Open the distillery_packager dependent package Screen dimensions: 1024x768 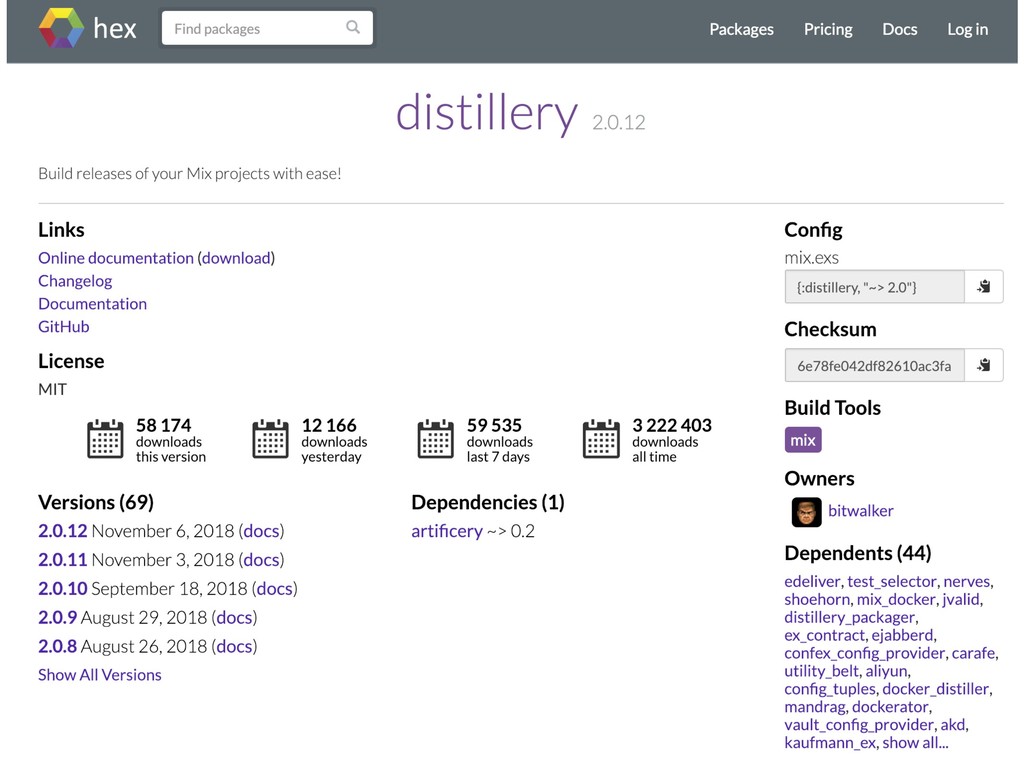(850, 617)
